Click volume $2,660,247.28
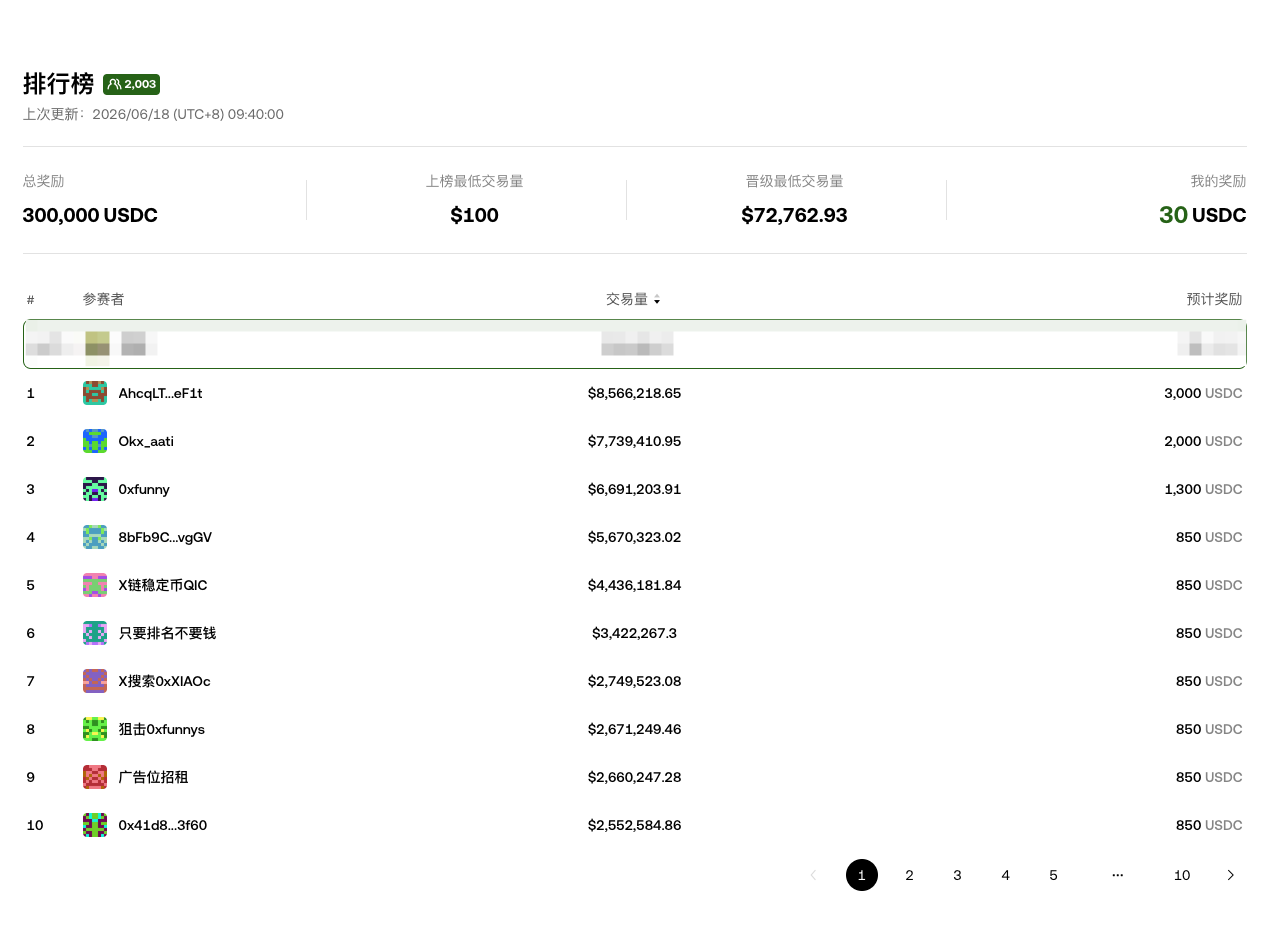Viewport: 1268px width, 927px height. pyautogui.click(x=634, y=777)
